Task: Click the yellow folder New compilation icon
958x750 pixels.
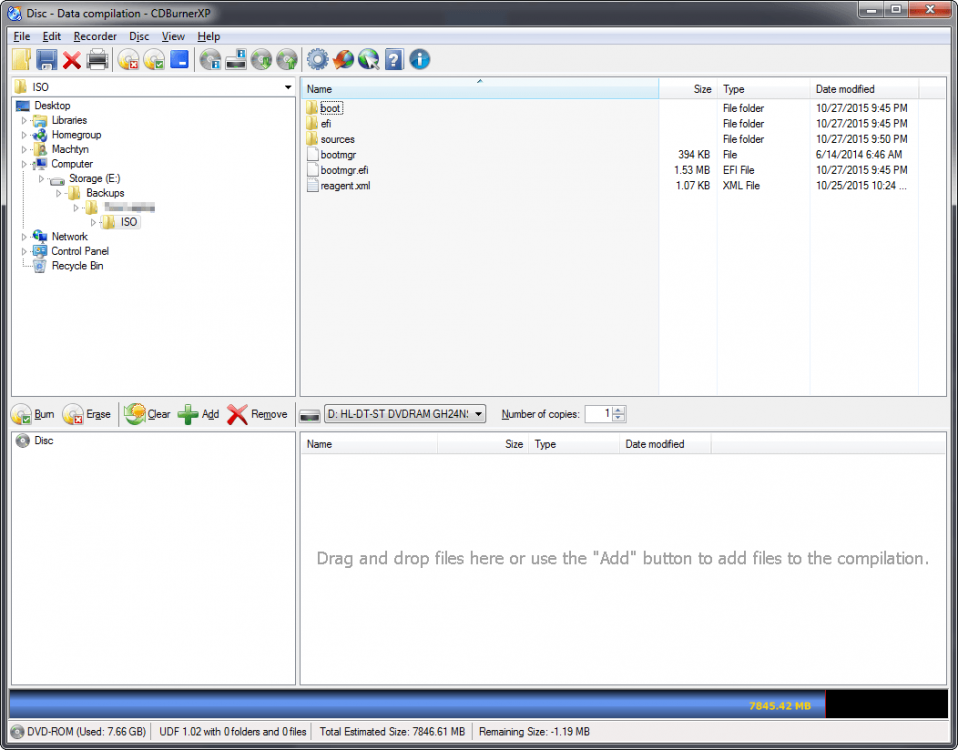Action: click(x=21, y=60)
